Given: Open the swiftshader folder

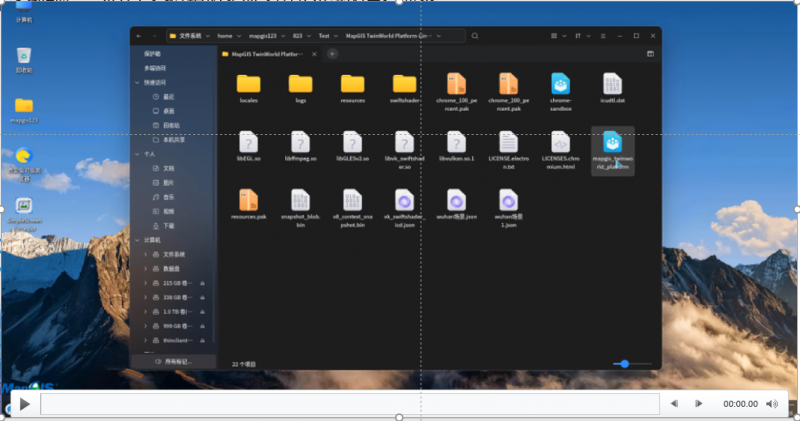Looking at the screenshot, I should point(405,88).
